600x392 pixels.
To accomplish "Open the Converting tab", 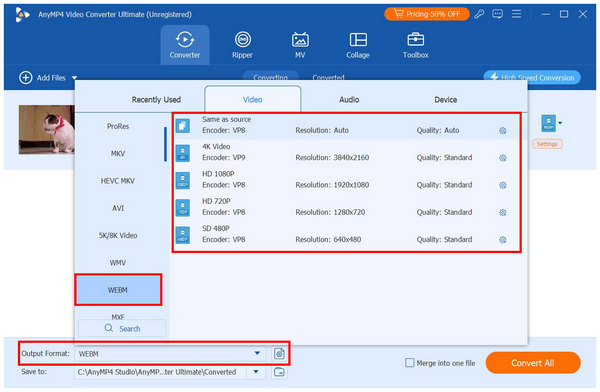I will click(271, 76).
